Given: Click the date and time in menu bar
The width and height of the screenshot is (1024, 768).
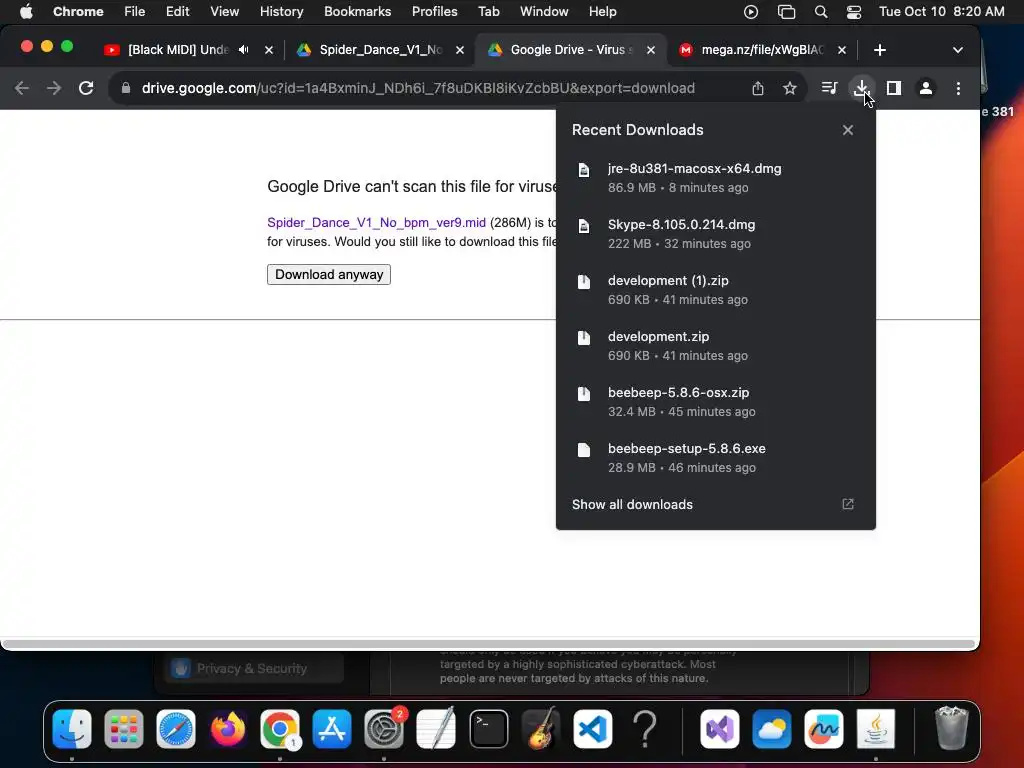Looking at the screenshot, I should [942, 11].
